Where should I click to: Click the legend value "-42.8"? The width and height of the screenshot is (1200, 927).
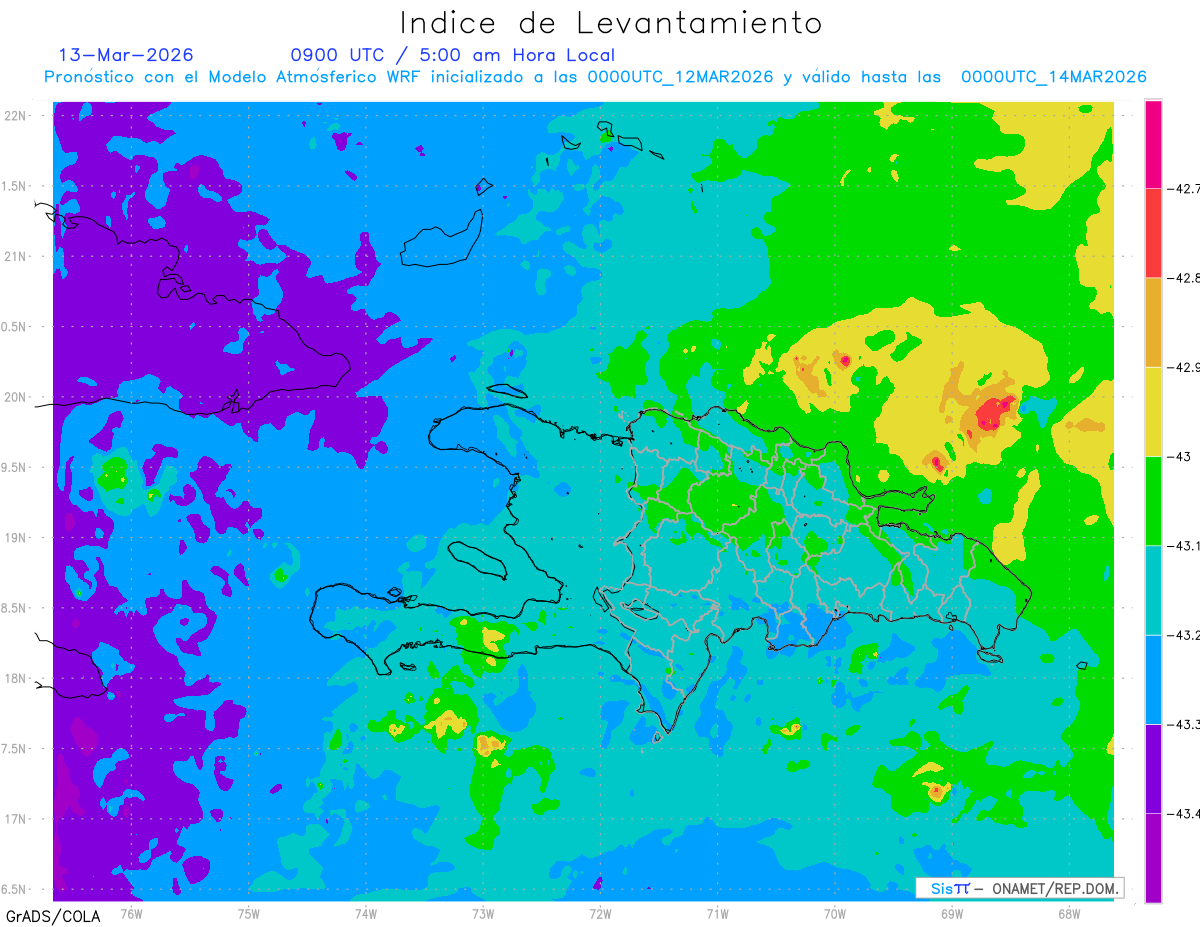[x=1184, y=278]
